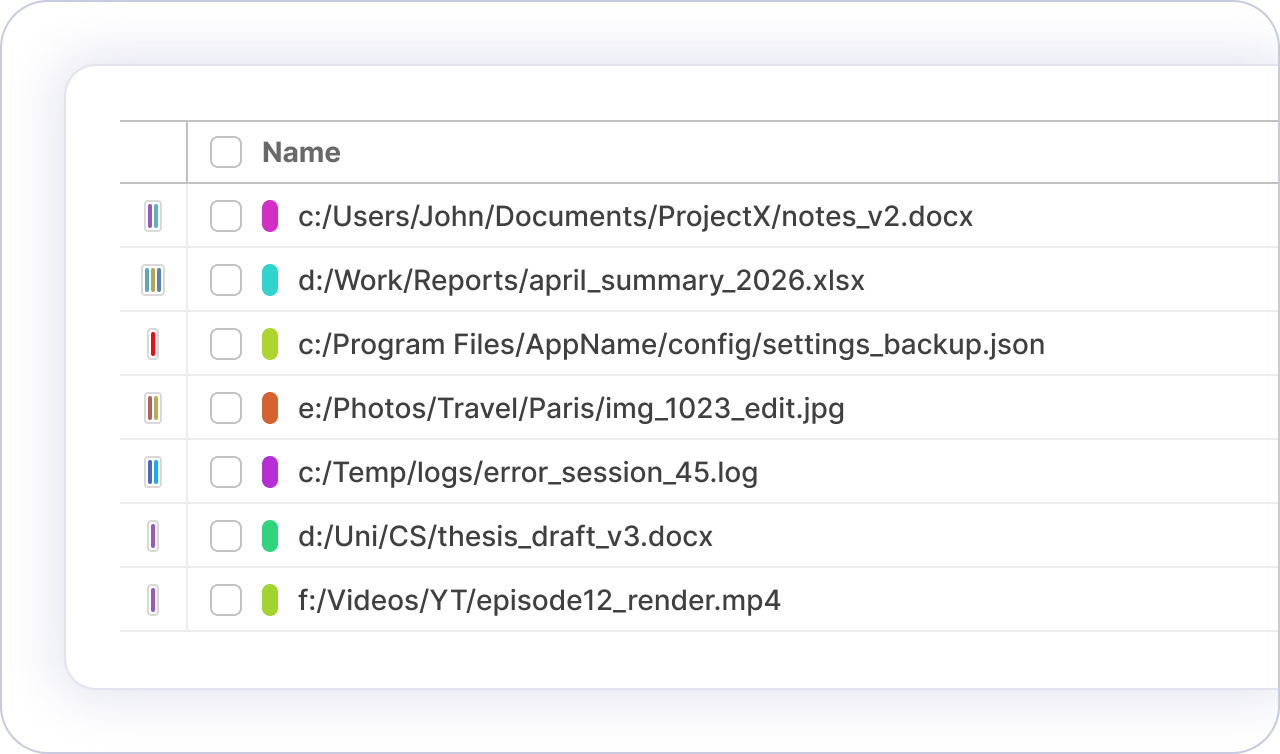The height and width of the screenshot is (754, 1280).
Task: Open e:/Photos/Travel/Paris/img_1023_edit.jpg file entry
Action: 571,408
